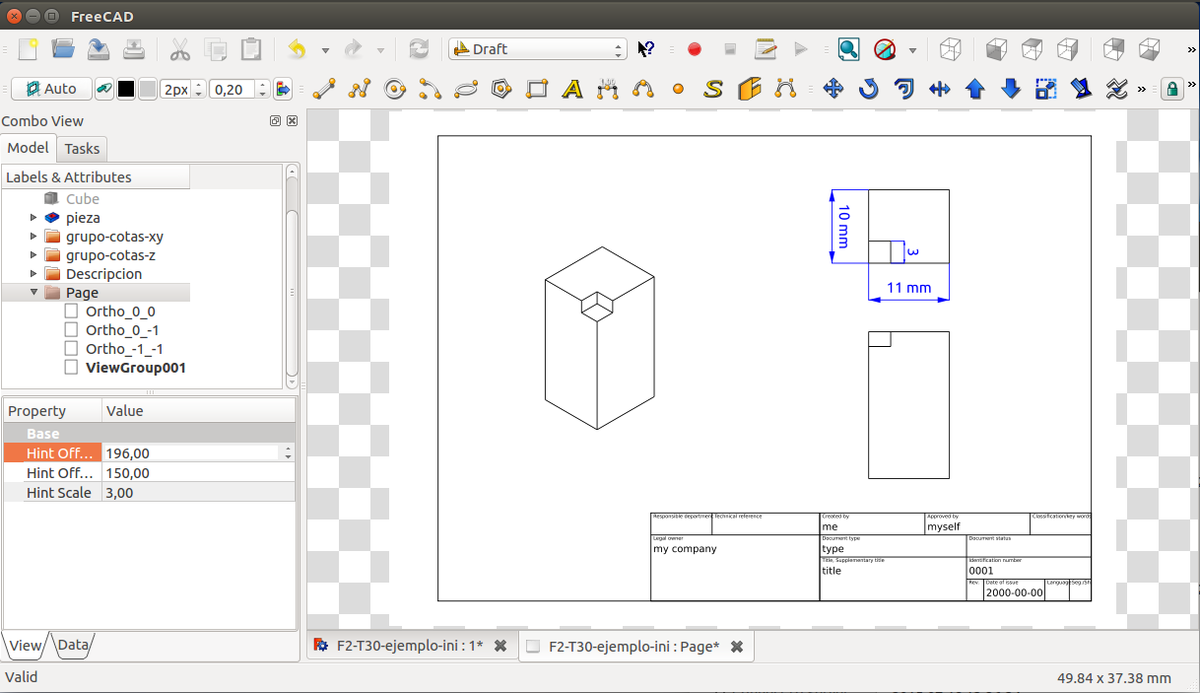
Task: Expand the pieza tree item
Action: point(34,217)
